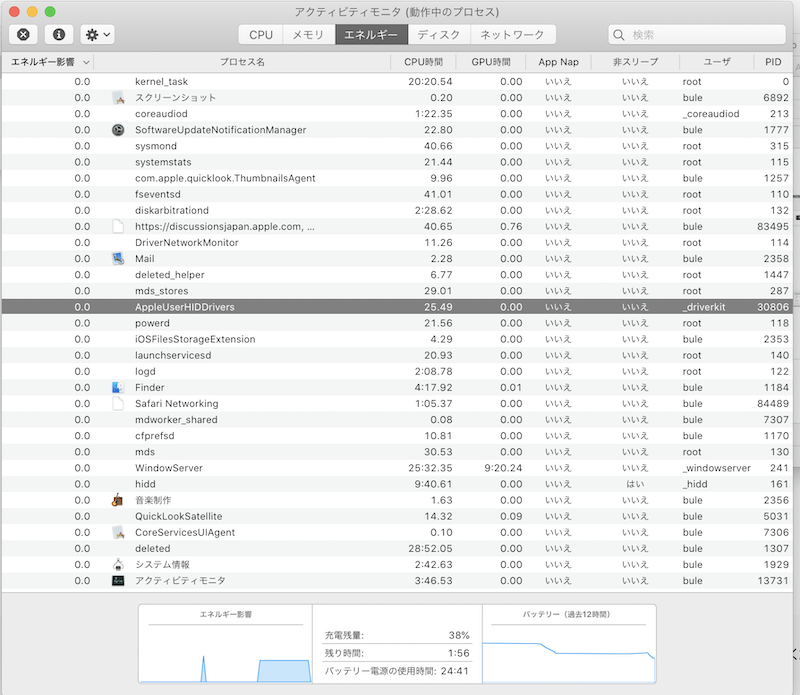The image size is (800, 695).
Task: Click the SoftwareUpdateNotificationManager icon
Action: [x=118, y=130]
